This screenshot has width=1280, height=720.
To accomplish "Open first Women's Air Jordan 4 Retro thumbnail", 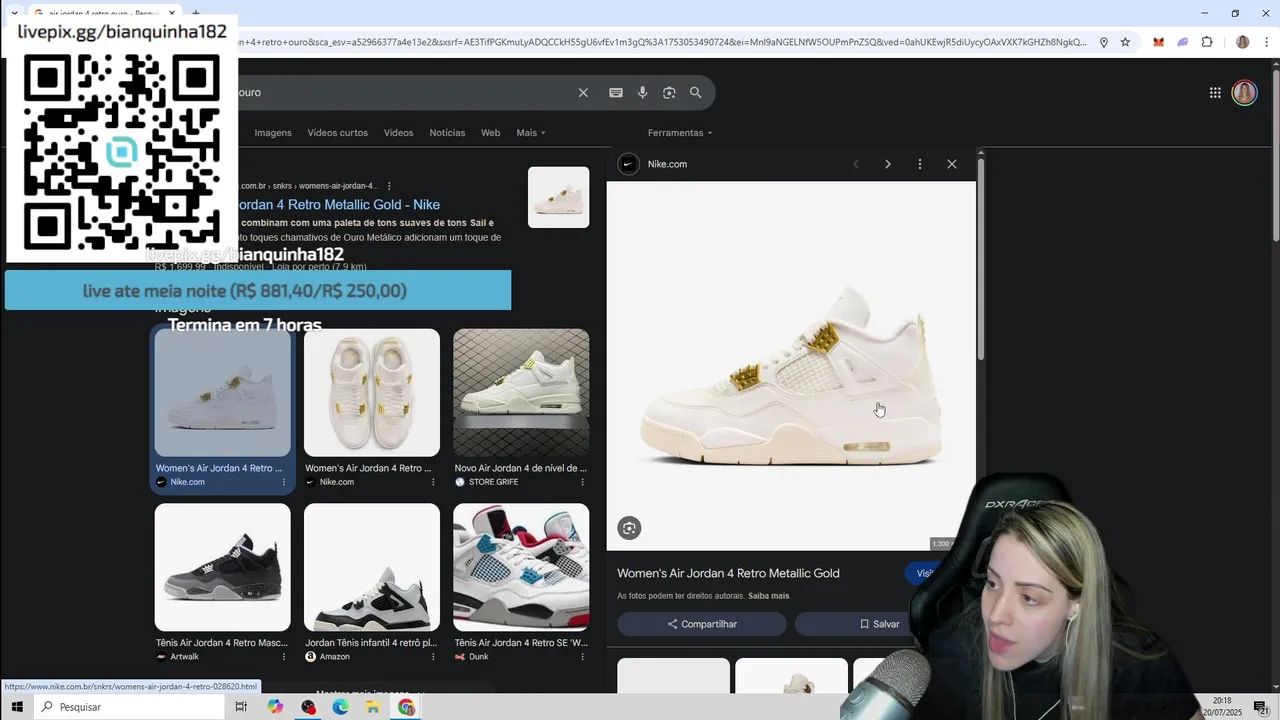I will click(x=222, y=393).
